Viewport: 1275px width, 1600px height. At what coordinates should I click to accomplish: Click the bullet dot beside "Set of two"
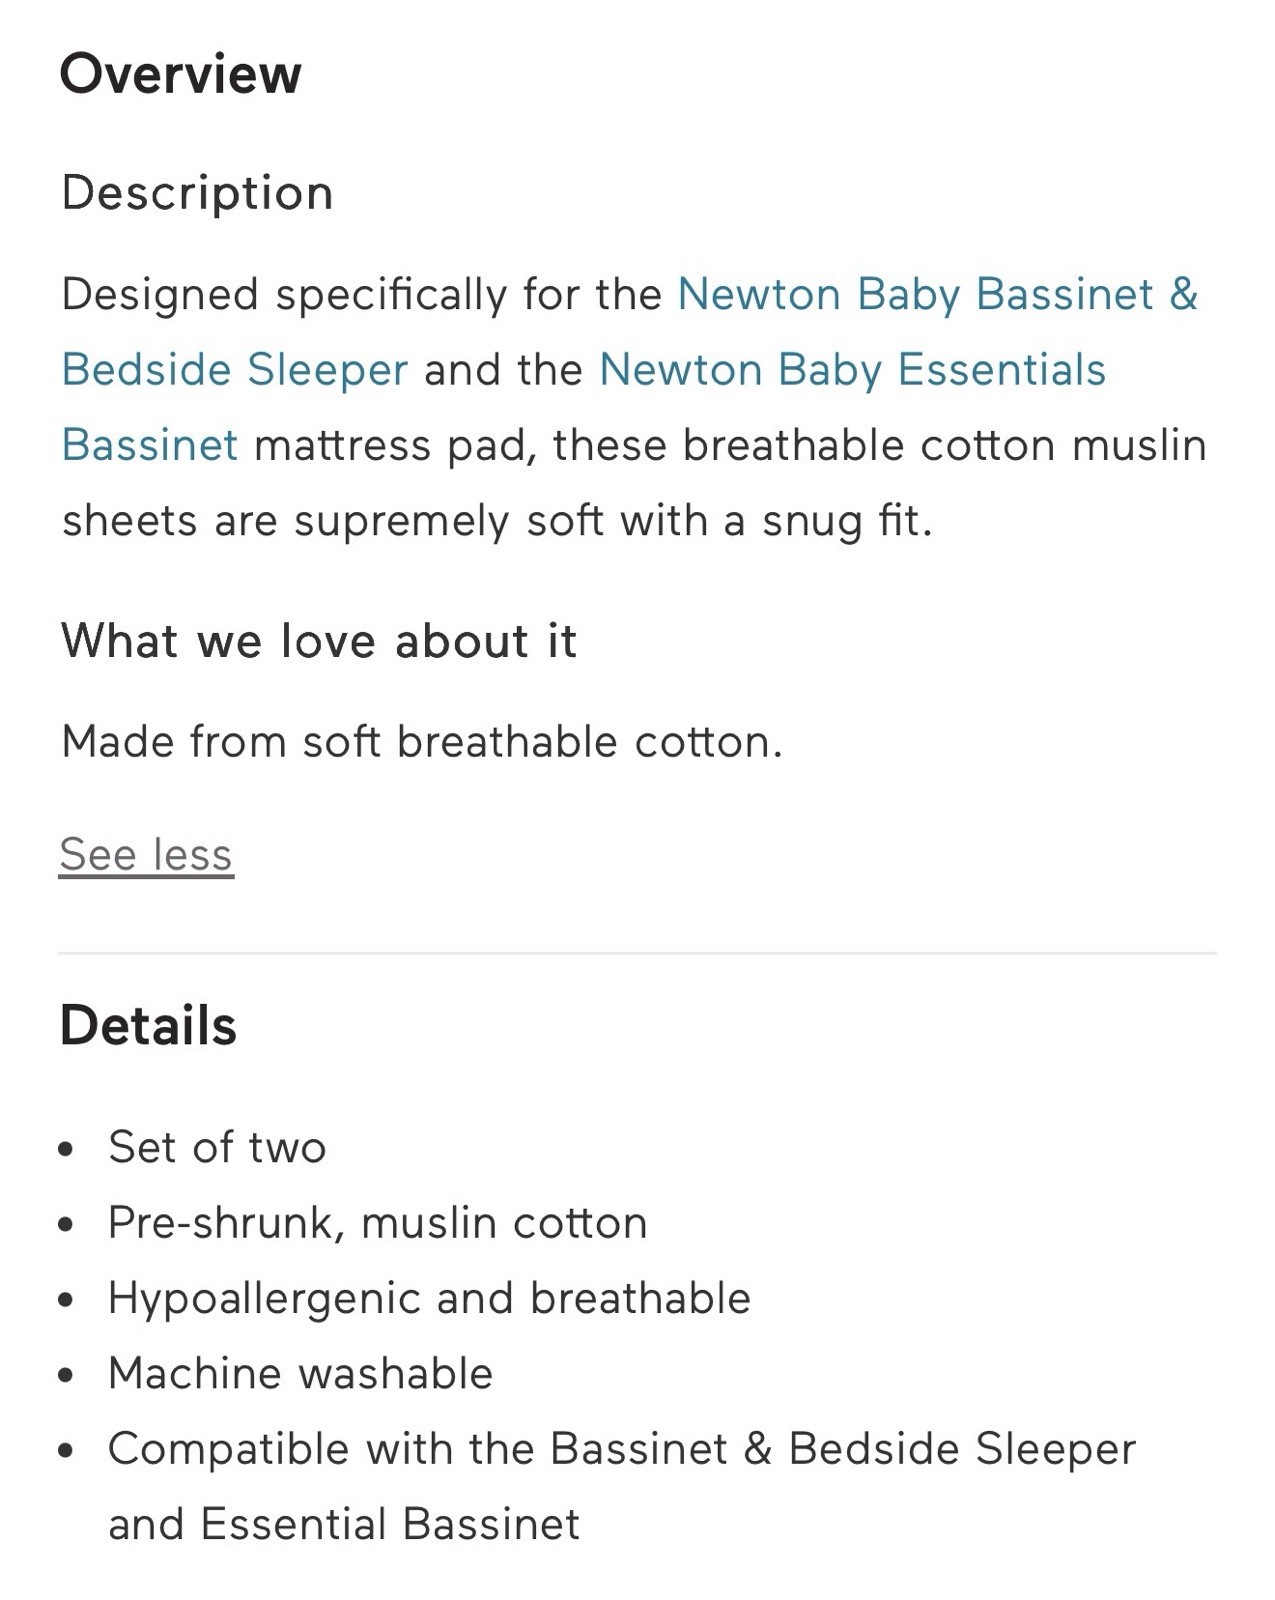[x=66, y=1150]
